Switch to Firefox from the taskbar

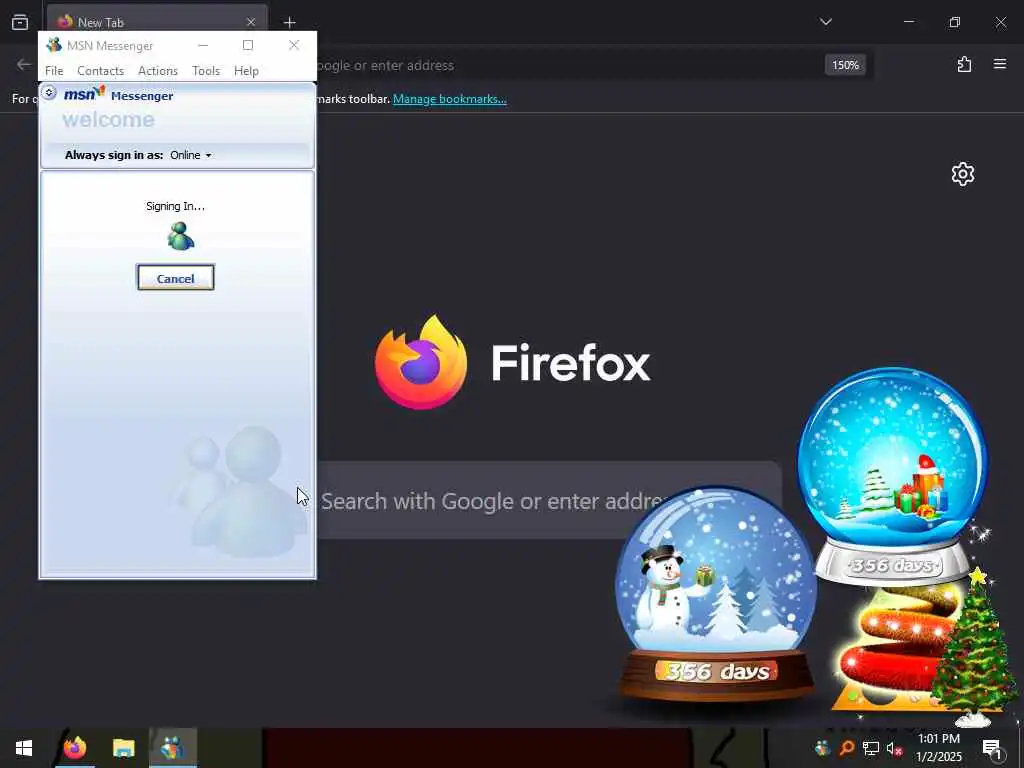click(x=74, y=748)
